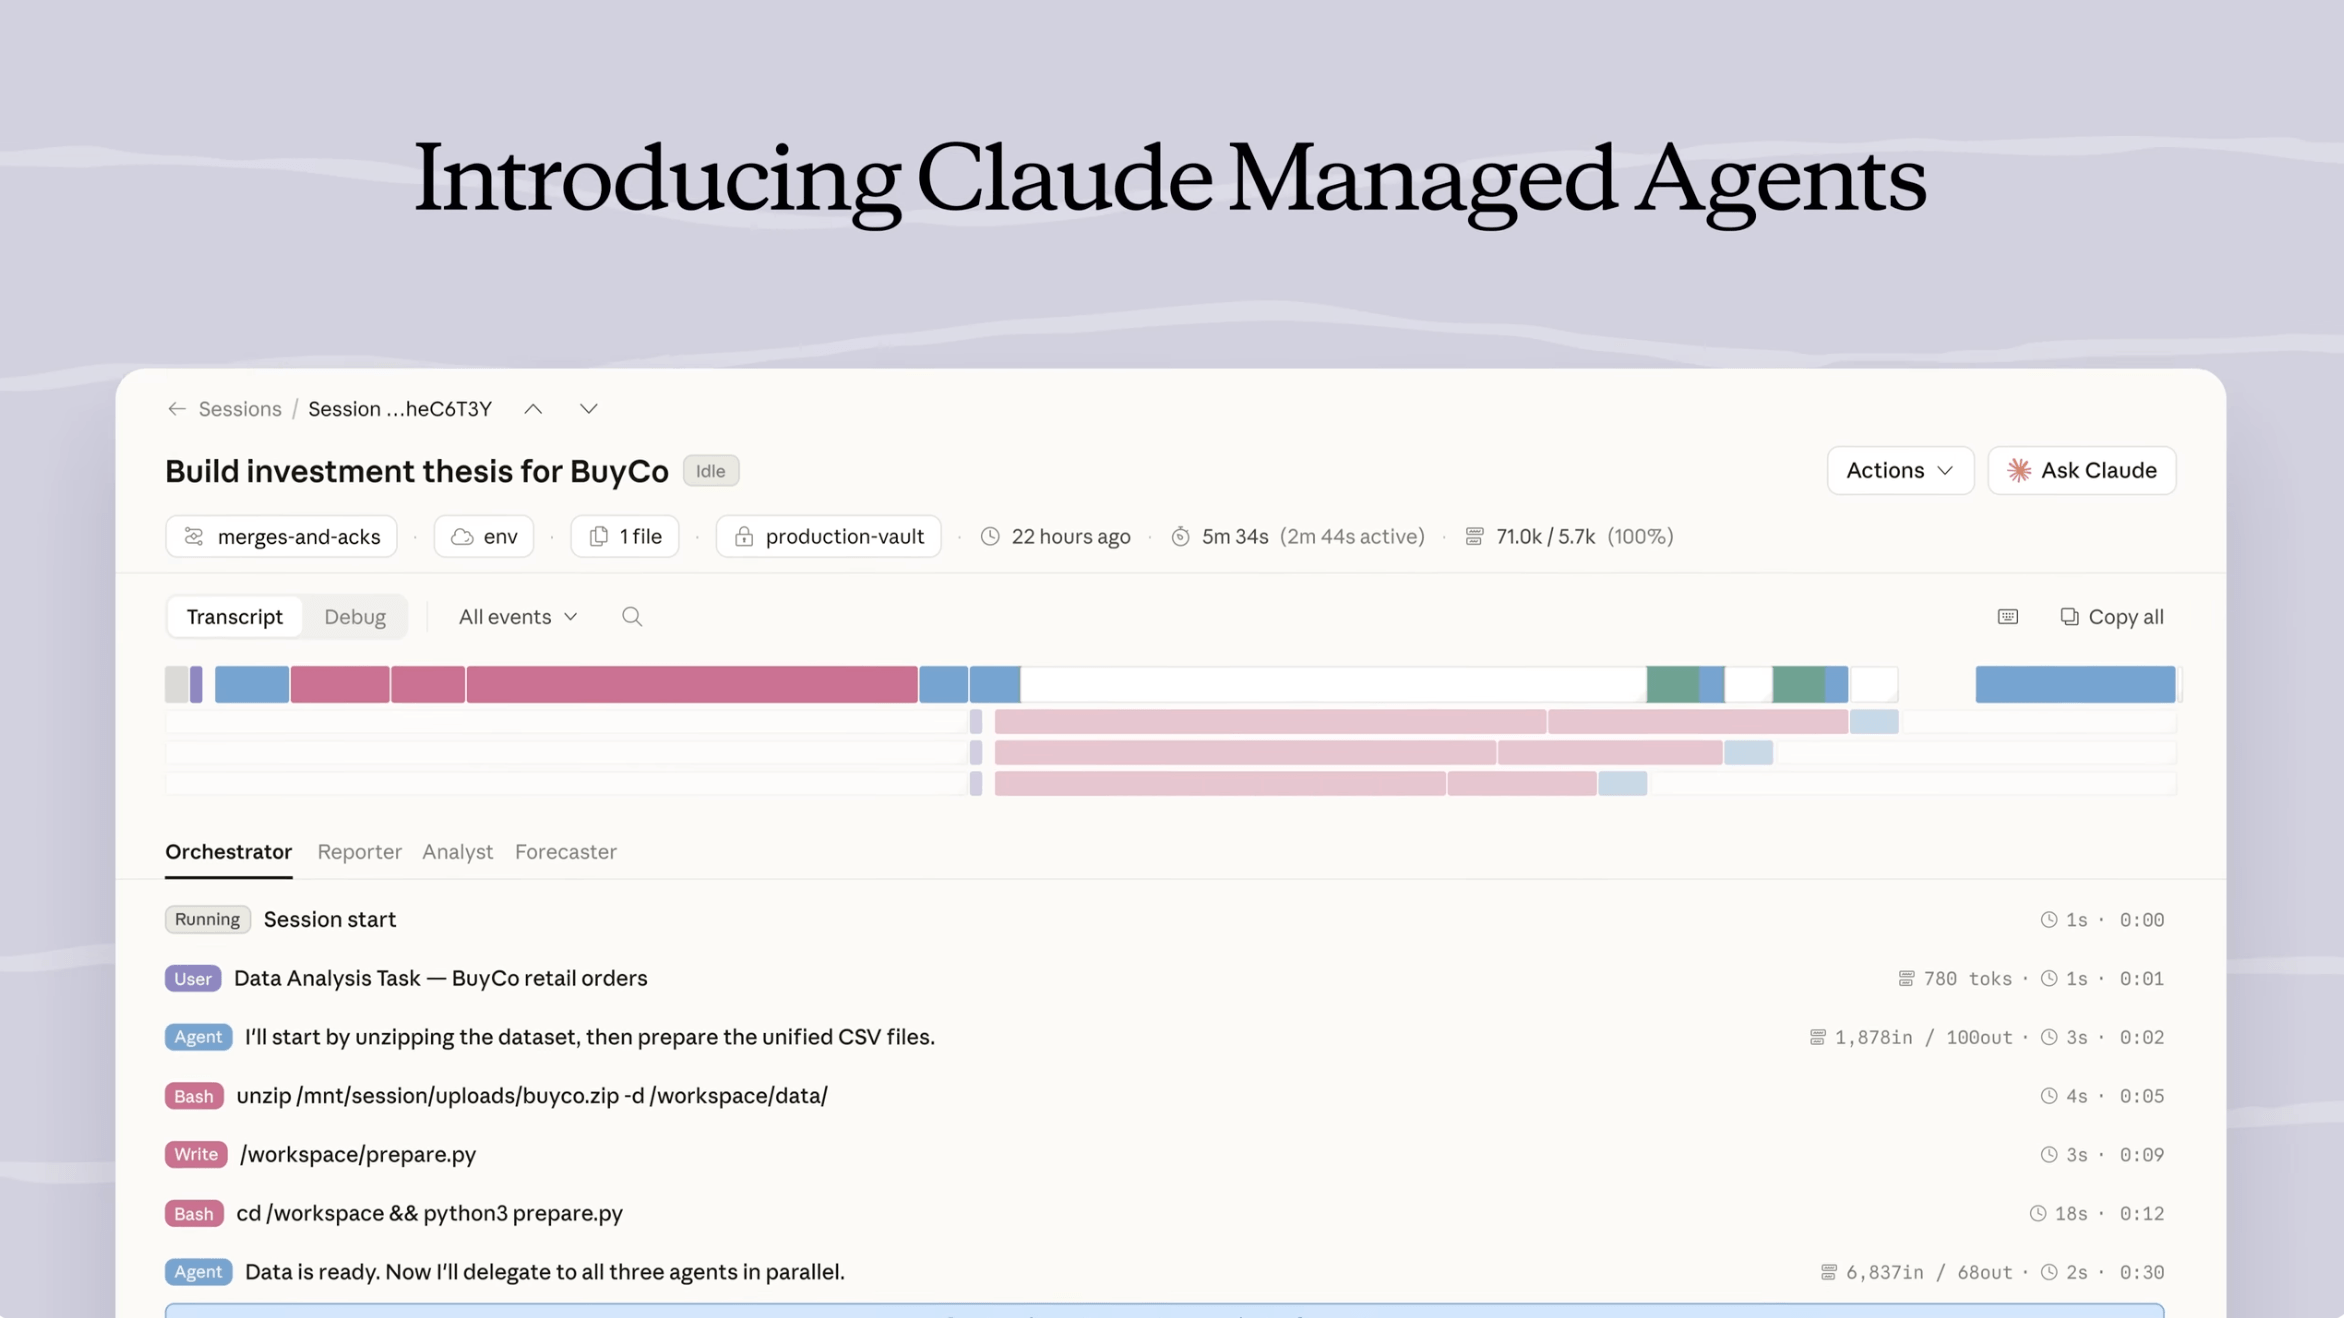Click Copy all
2344x1318 pixels.
tap(2112, 617)
